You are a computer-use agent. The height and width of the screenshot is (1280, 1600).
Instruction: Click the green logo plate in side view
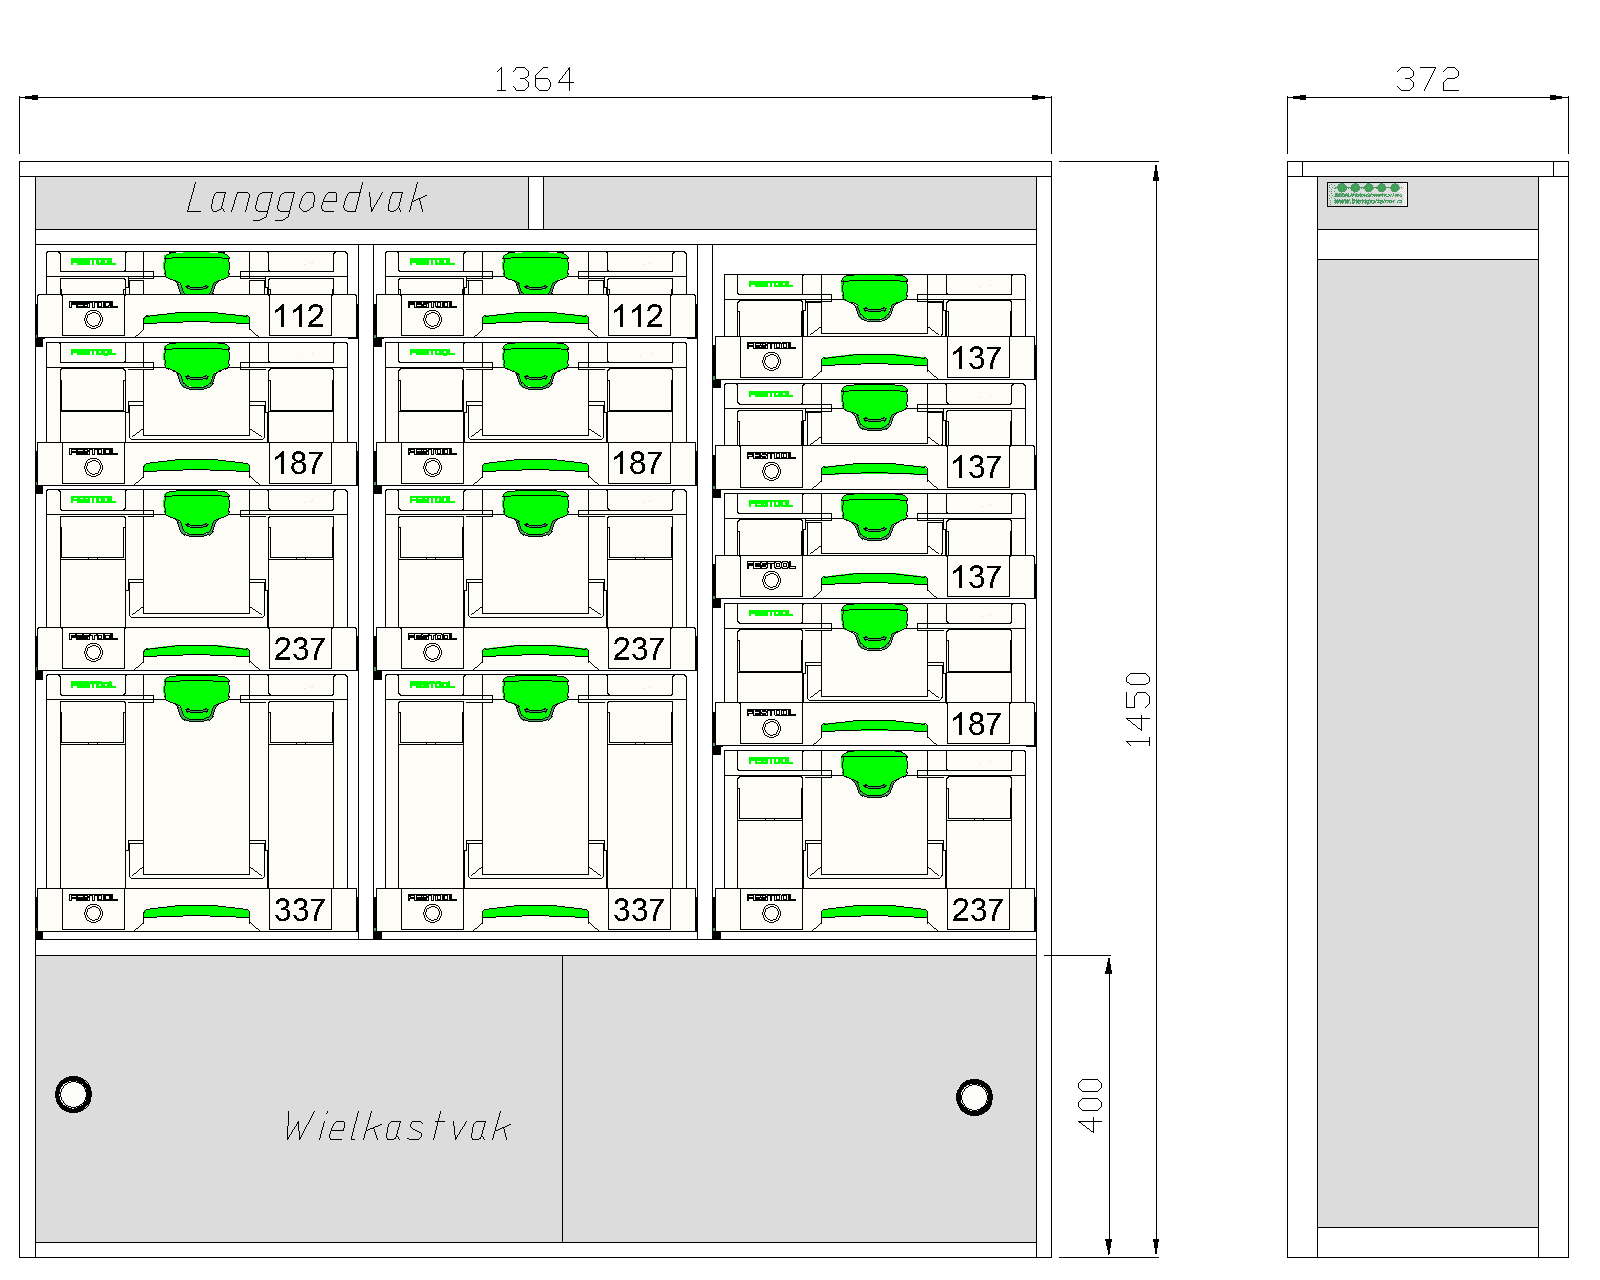(1367, 194)
